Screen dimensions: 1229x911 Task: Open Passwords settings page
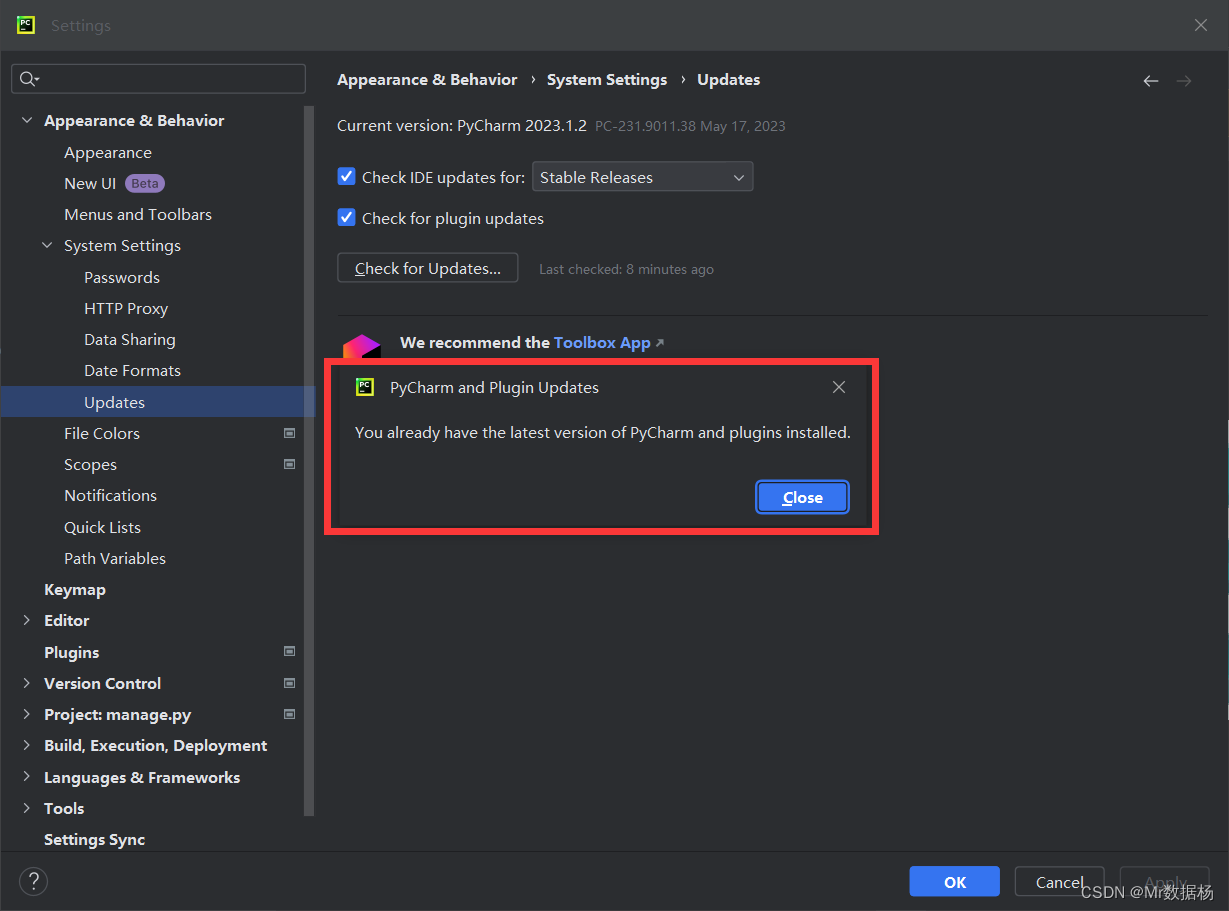pyautogui.click(x=122, y=277)
